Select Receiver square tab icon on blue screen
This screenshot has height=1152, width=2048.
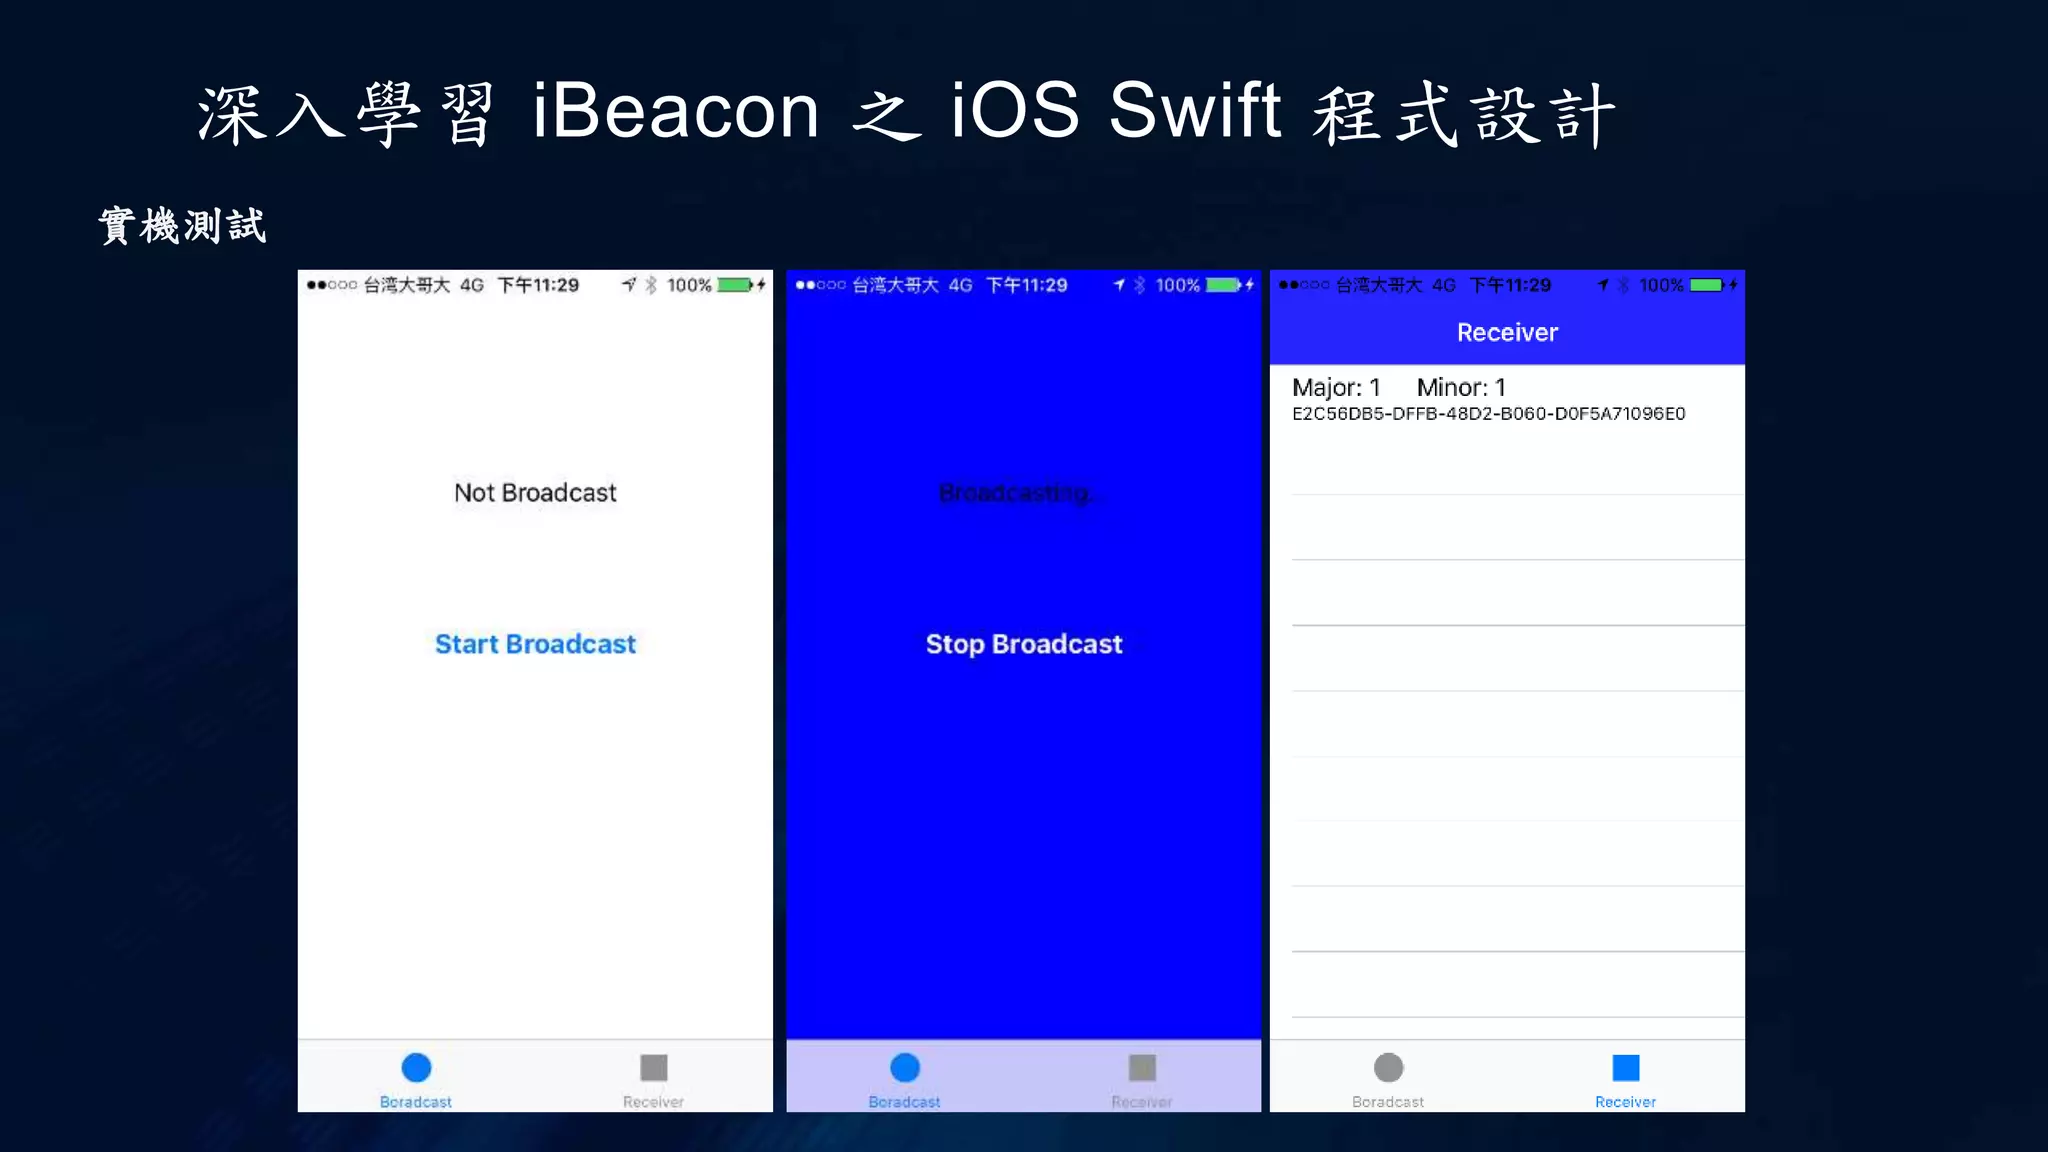tap(1142, 1068)
